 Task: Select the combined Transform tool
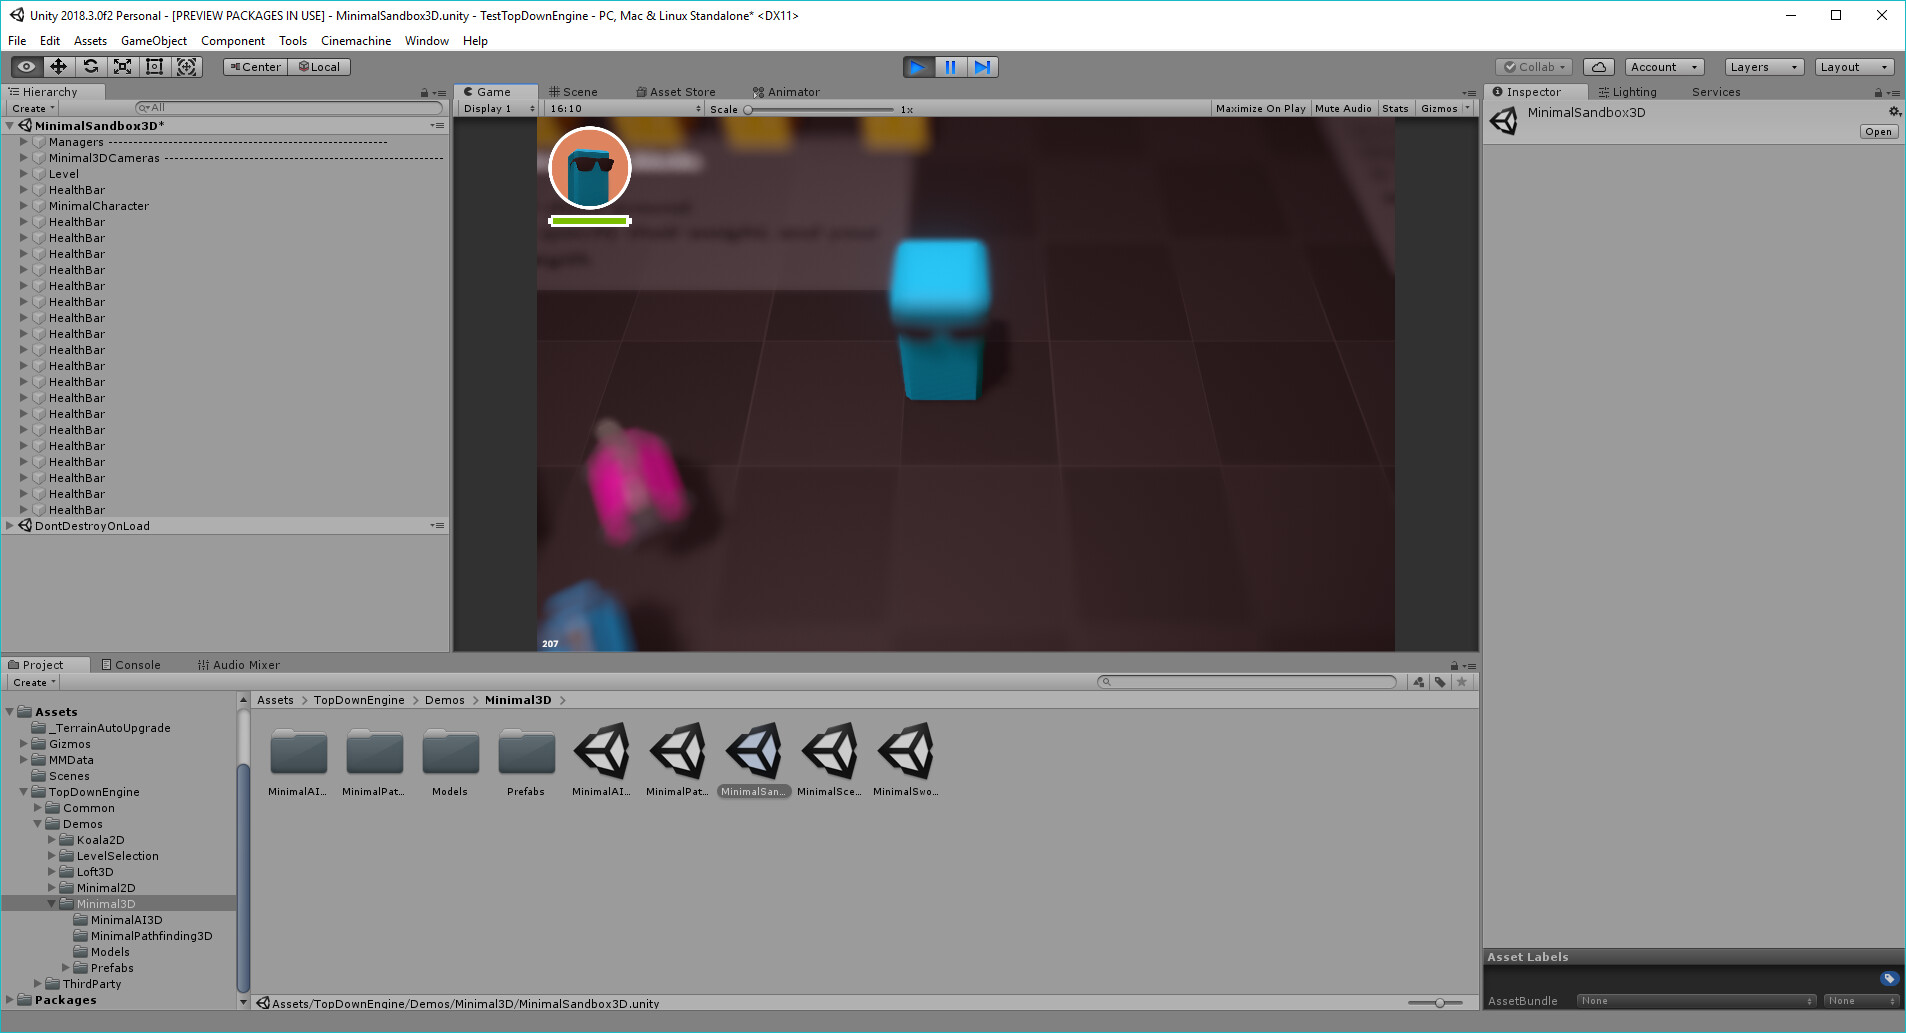tap(187, 67)
